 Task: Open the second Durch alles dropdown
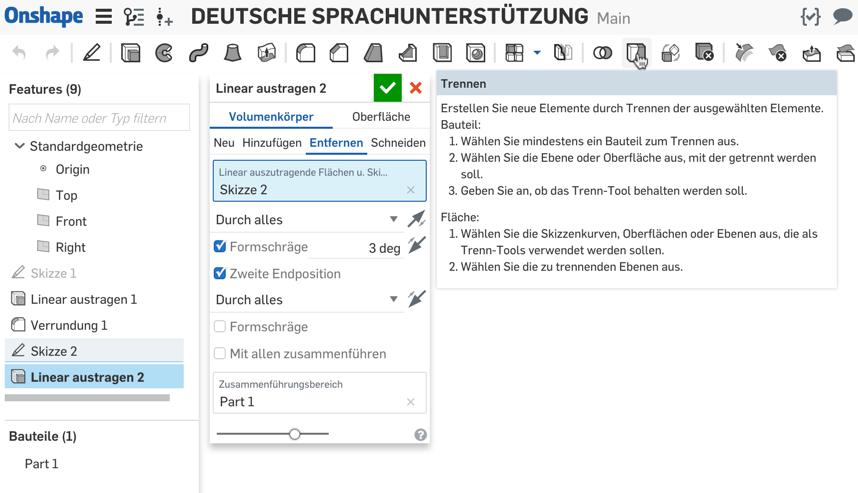click(307, 299)
